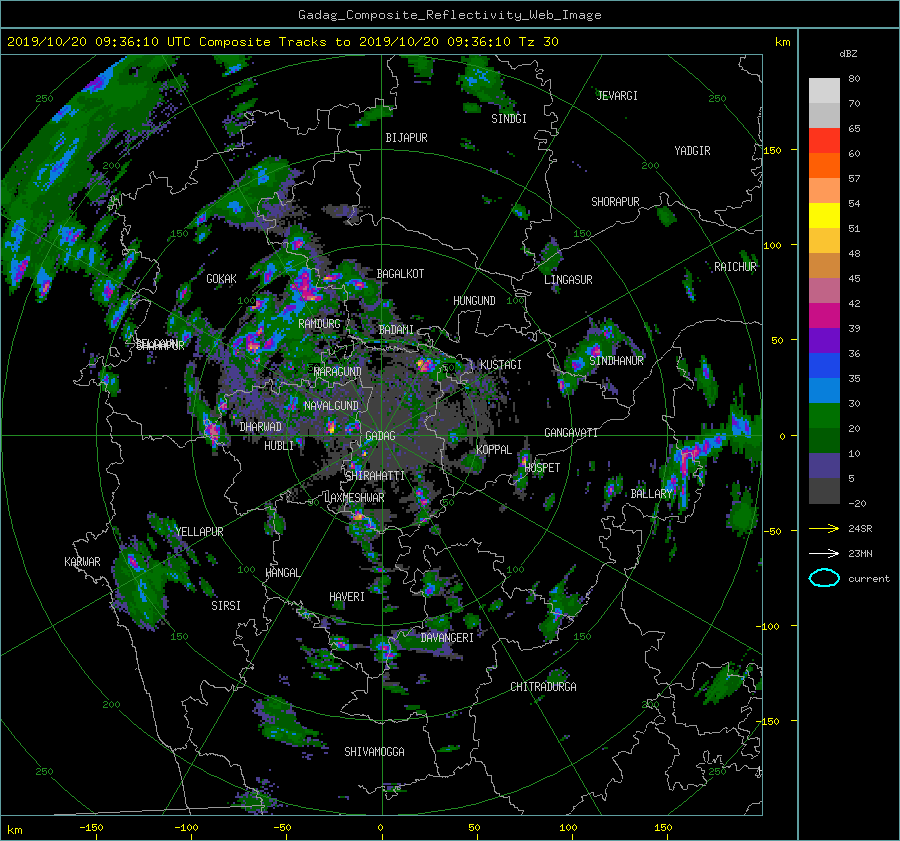Click the light blue 35 dBZ color swatch
This screenshot has height=841, width=900.
[824, 390]
